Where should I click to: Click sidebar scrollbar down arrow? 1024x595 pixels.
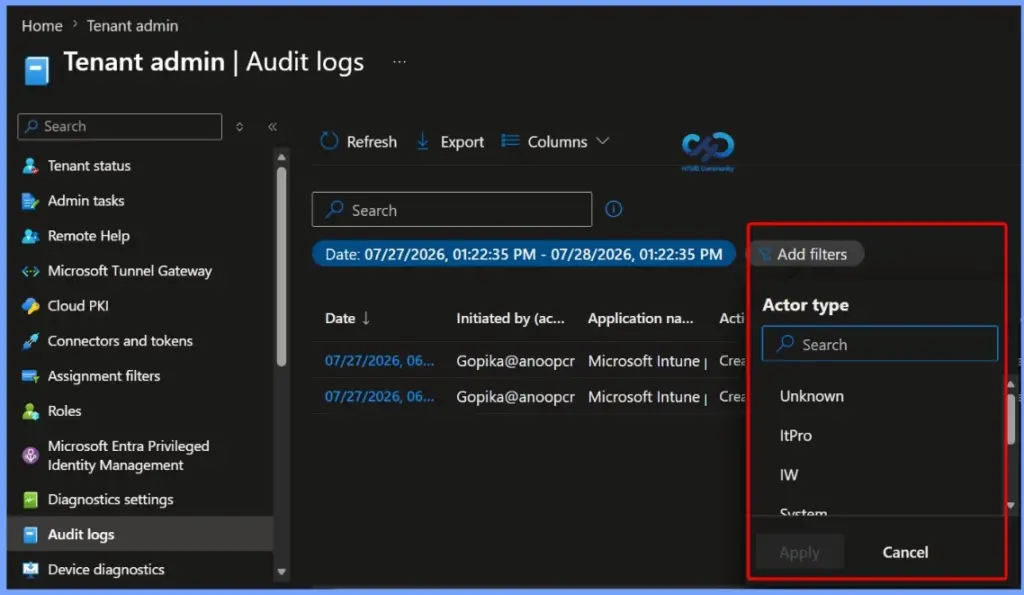coord(281,571)
